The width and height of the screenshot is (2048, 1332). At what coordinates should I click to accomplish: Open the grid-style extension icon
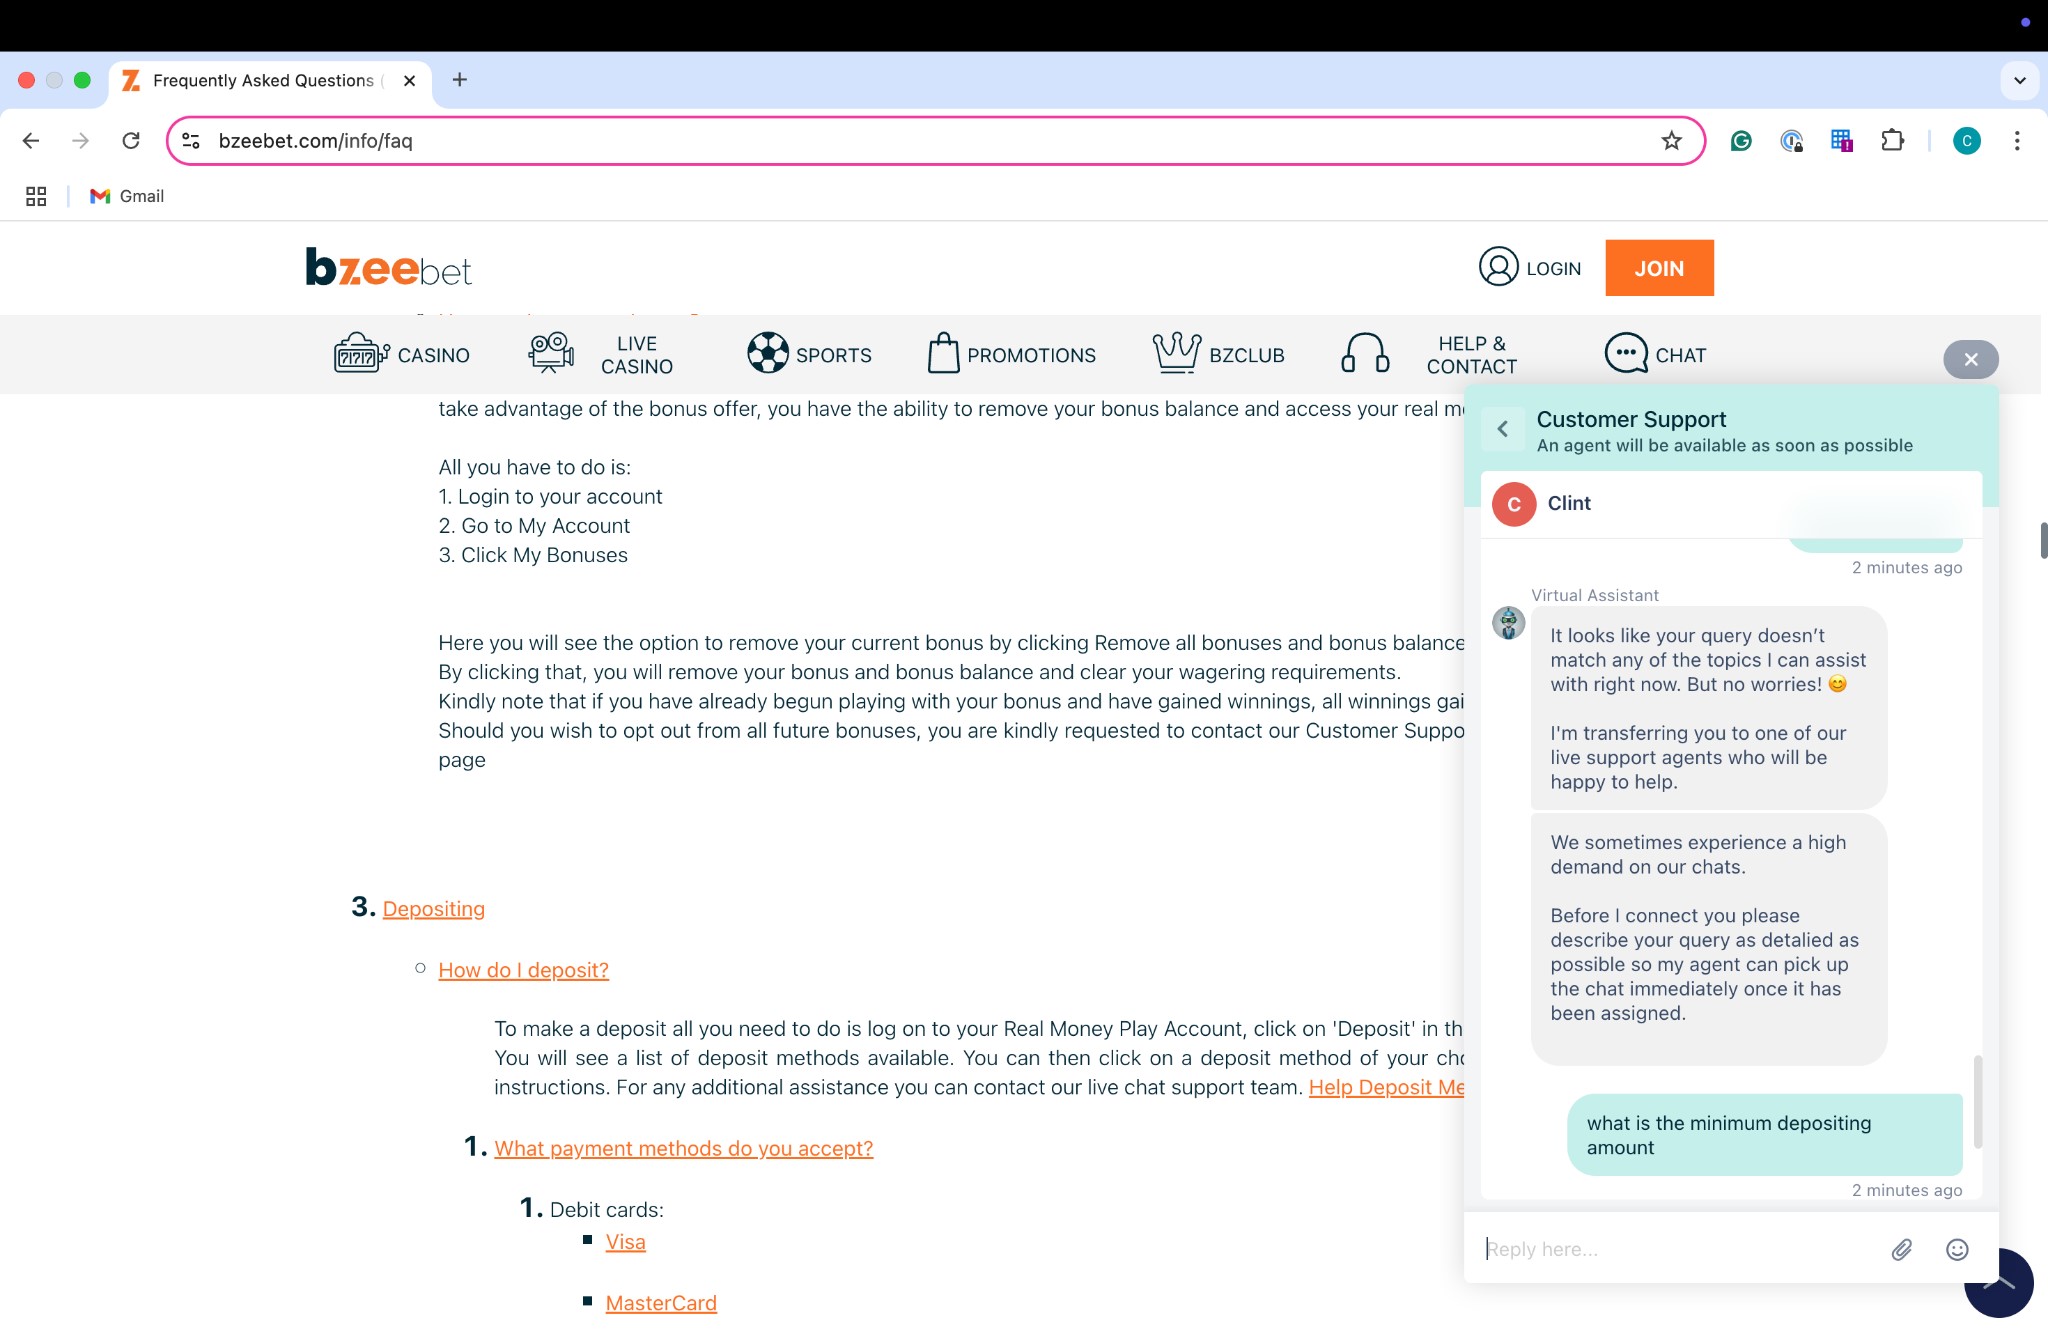click(x=1842, y=141)
